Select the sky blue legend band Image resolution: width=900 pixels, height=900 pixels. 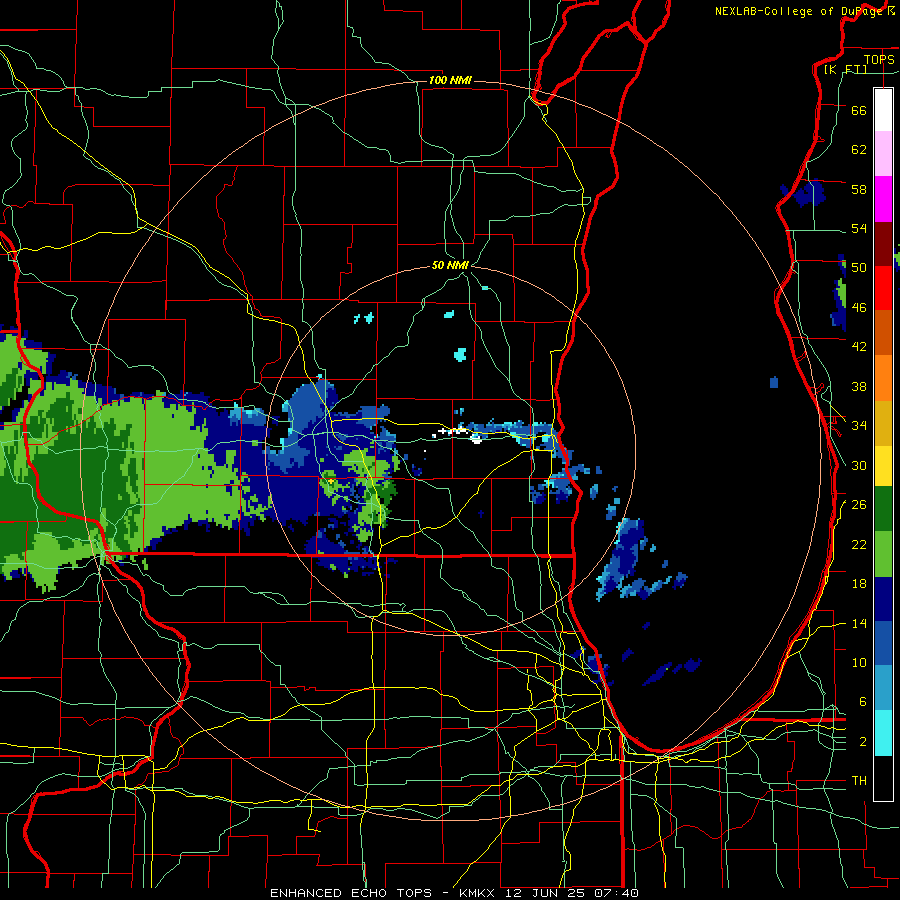pos(883,688)
